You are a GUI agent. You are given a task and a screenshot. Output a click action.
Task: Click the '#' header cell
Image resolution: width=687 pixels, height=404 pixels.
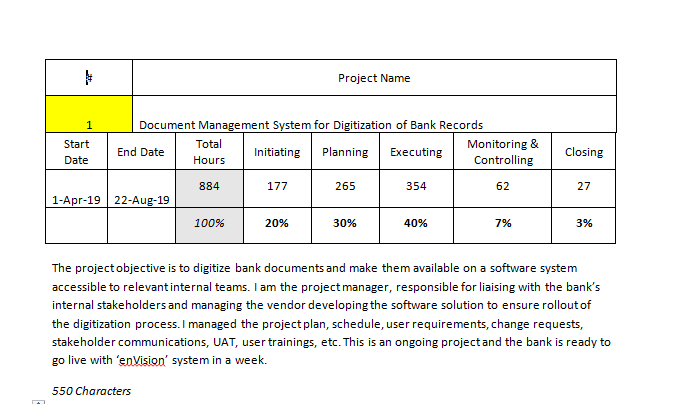89,78
